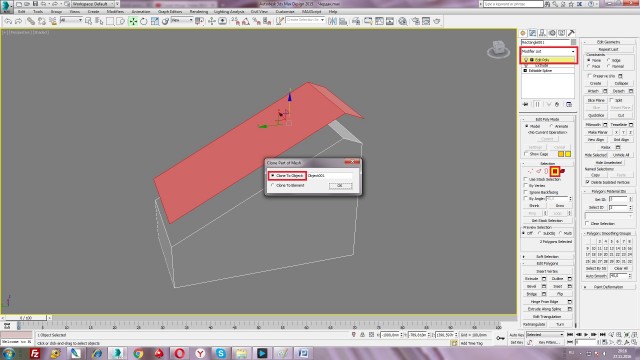Click the ViewCube in viewport

pos(498,49)
